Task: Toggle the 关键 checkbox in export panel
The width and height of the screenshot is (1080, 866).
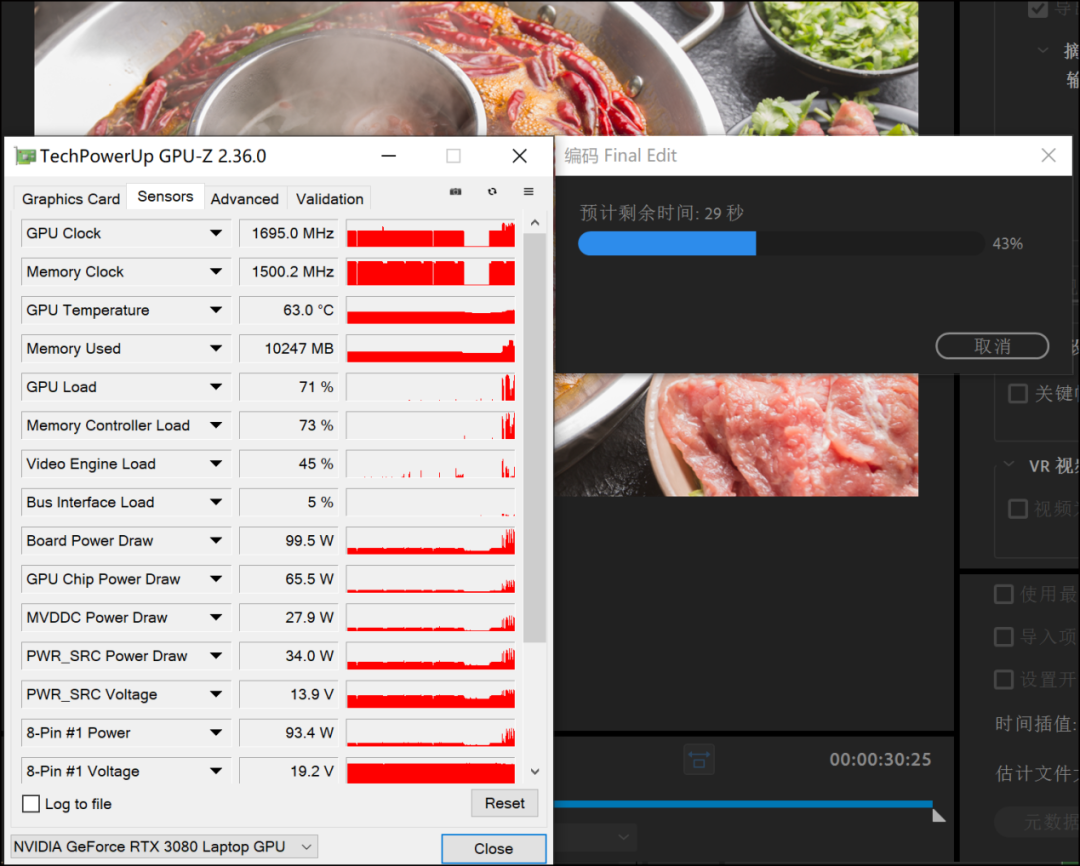Action: point(1017,393)
